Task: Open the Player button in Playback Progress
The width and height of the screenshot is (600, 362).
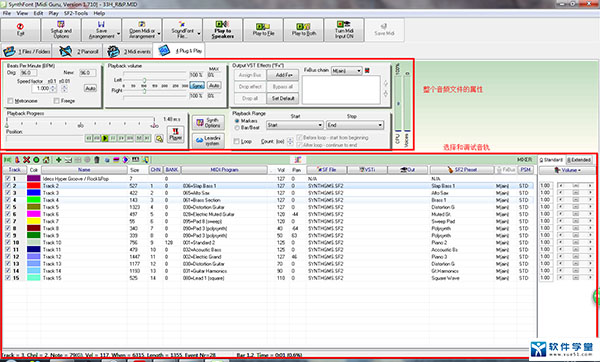Action: [x=175, y=135]
